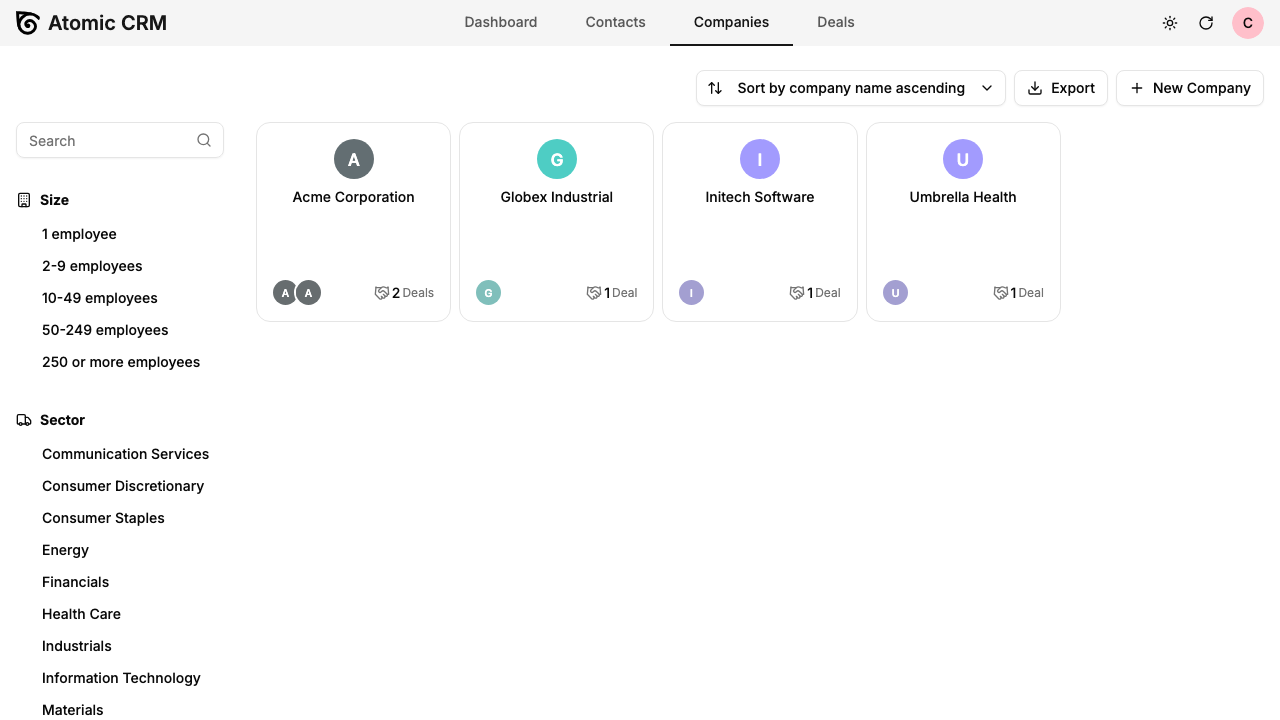1280x720 pixels.
Task: Click the plus icon on New Company
Action: [x=1137, y=88]
